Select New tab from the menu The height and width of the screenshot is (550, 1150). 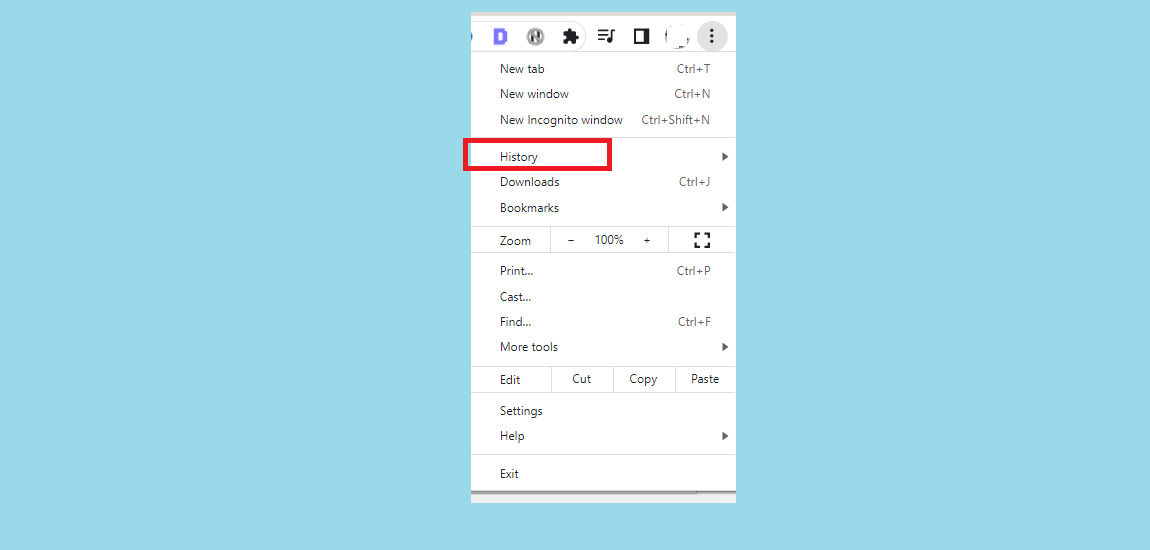point(603,69)
